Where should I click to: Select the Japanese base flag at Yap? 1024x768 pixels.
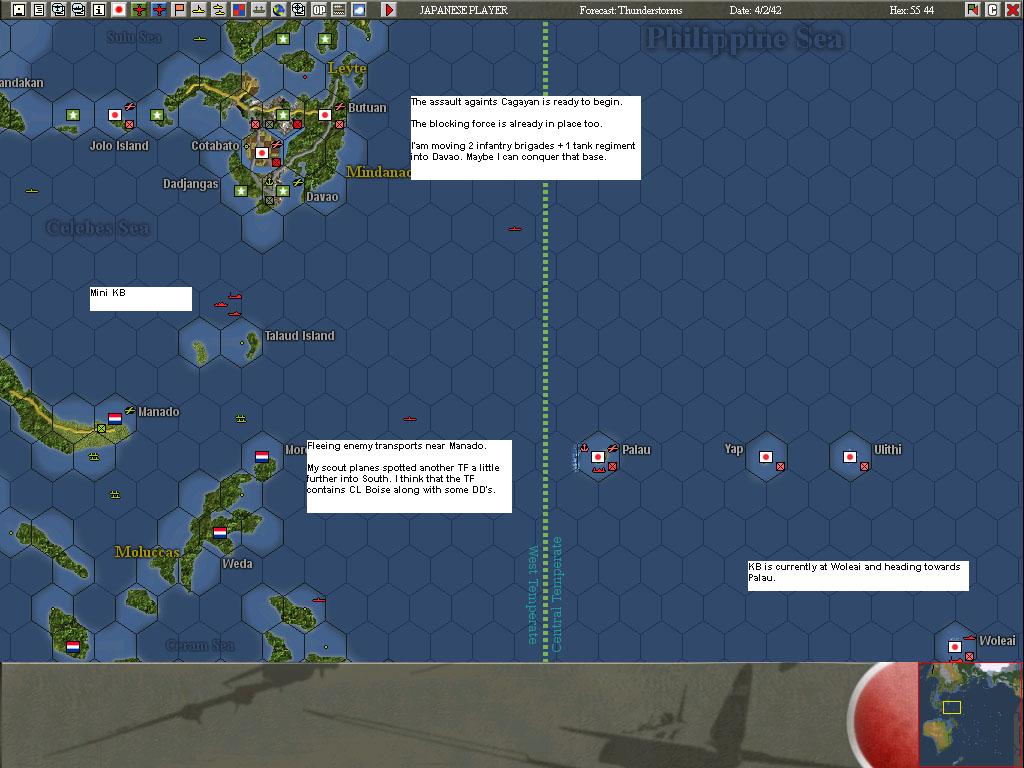766,457
